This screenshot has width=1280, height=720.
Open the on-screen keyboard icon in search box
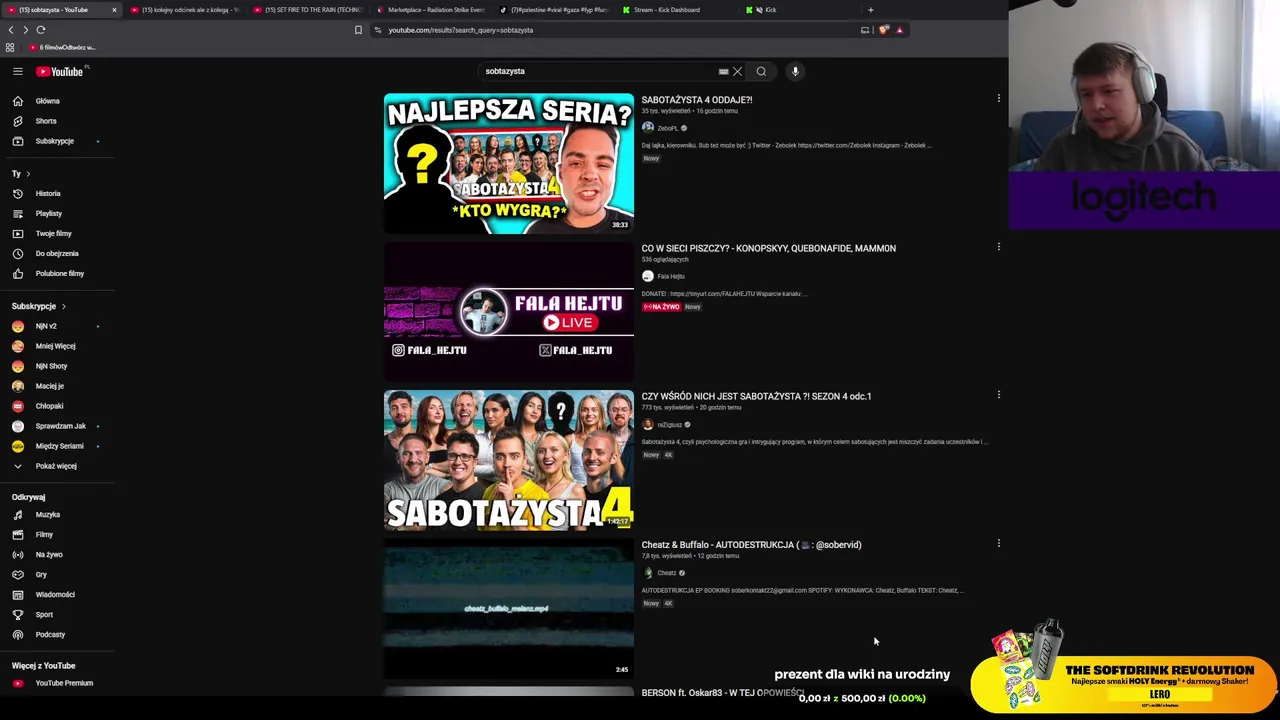[723, 71]
